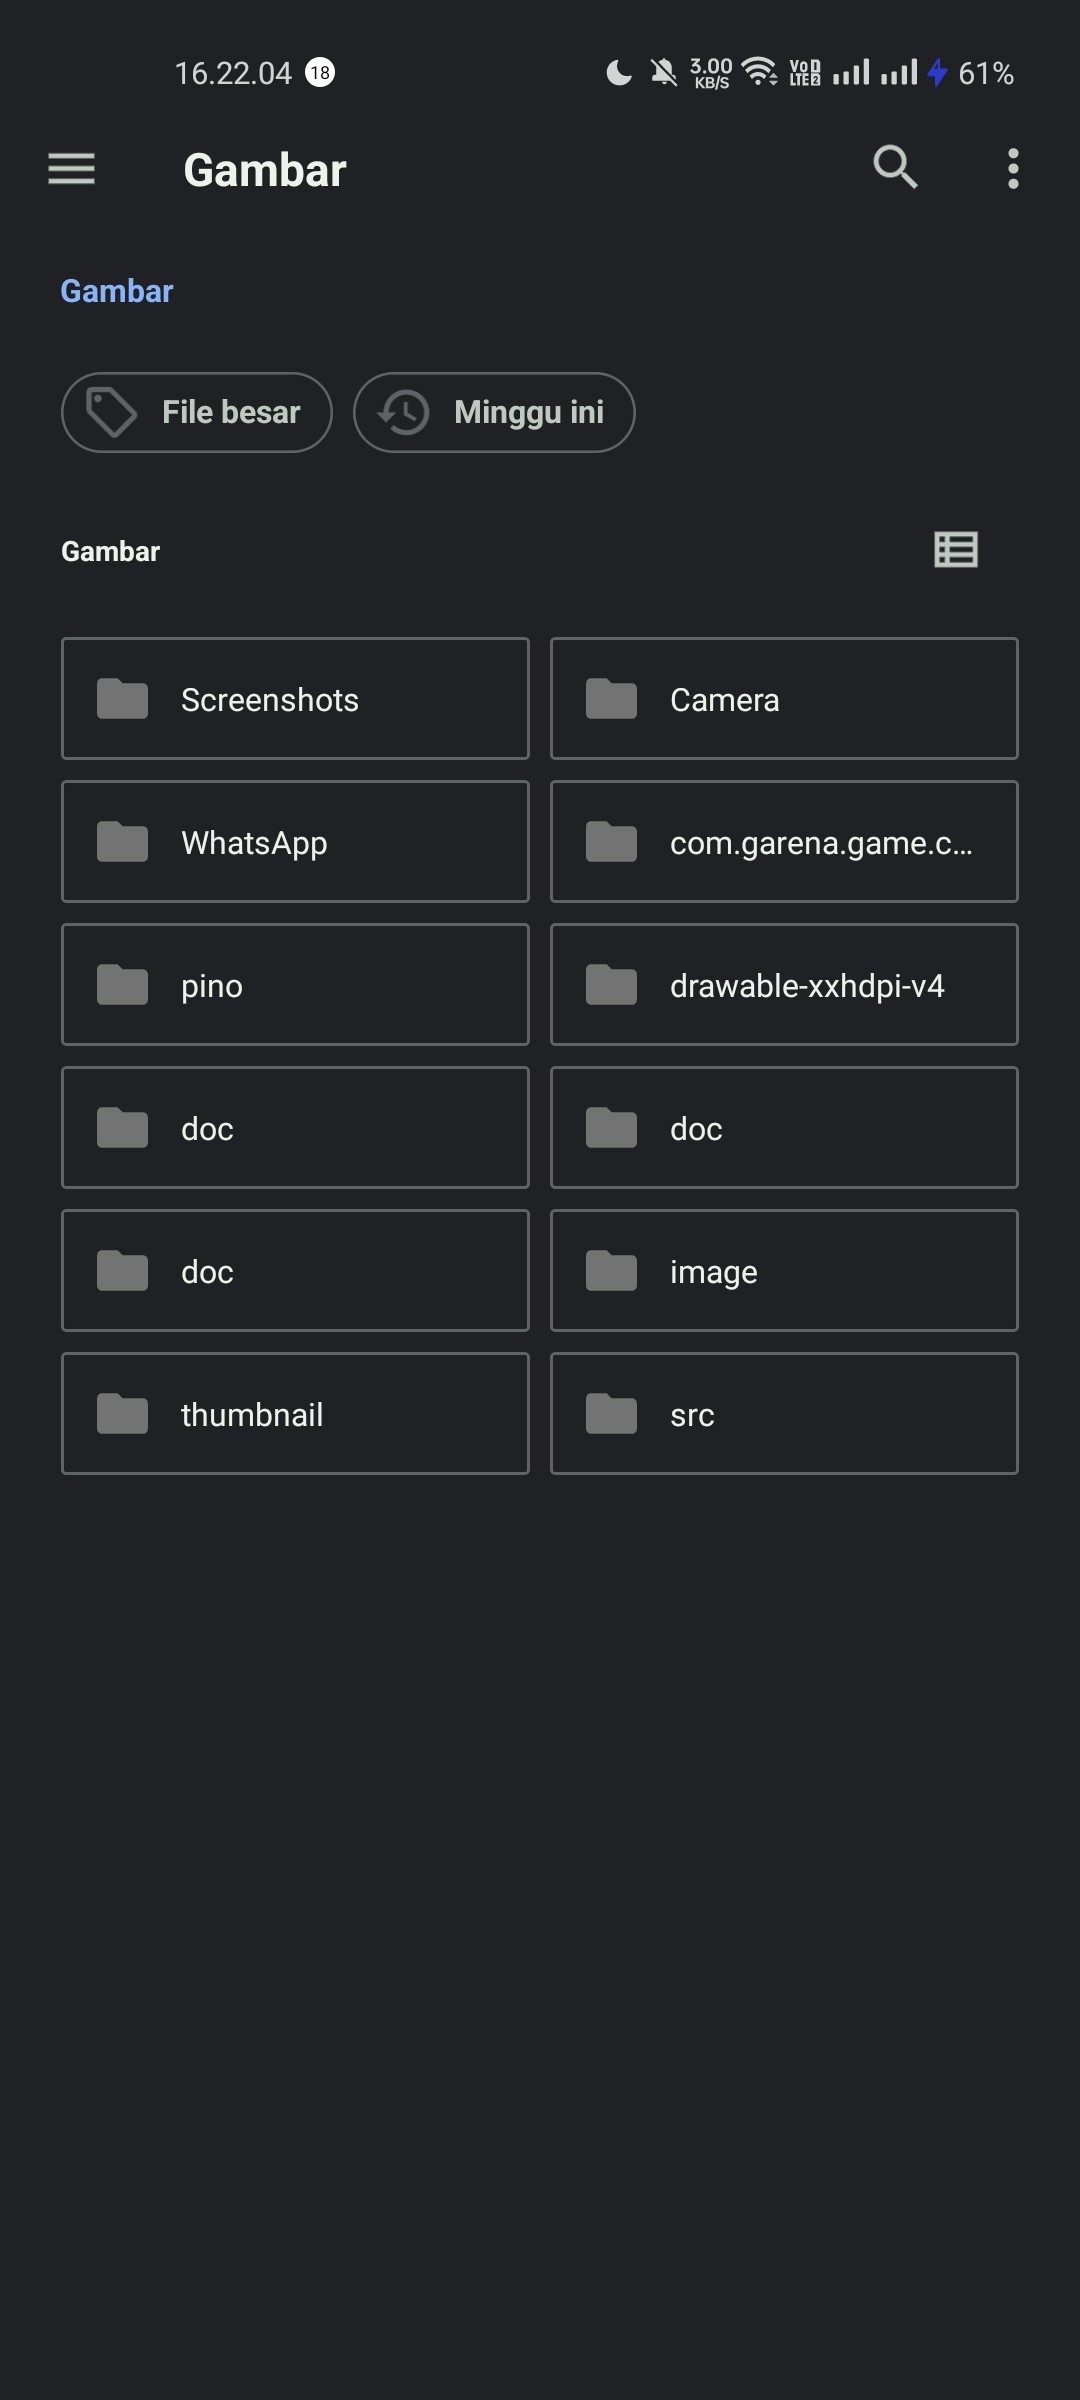The width and height of the screenshot is (1080, 2400).
Task: Open the Screenshots folder
Action: [x=295, y=699]
